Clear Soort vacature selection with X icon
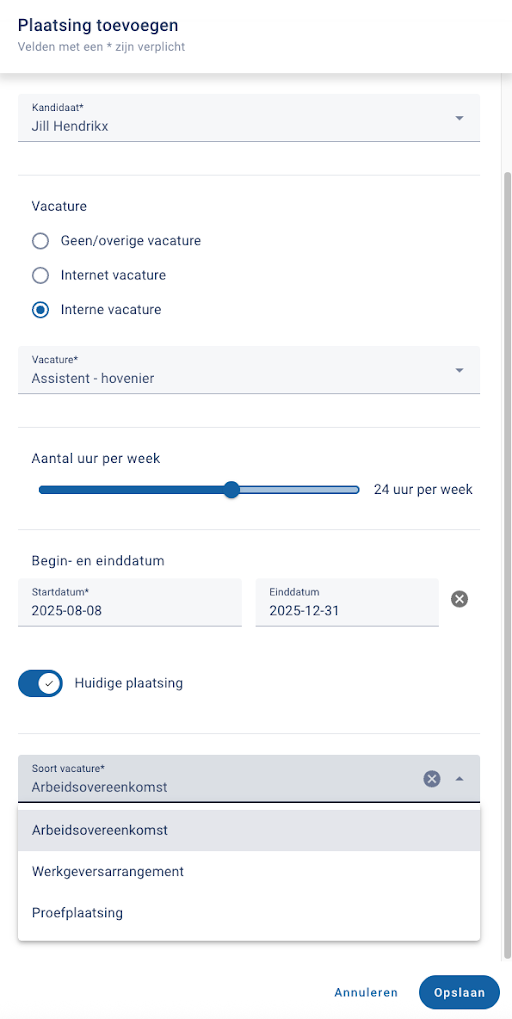512x1019 pixels. 432,779
